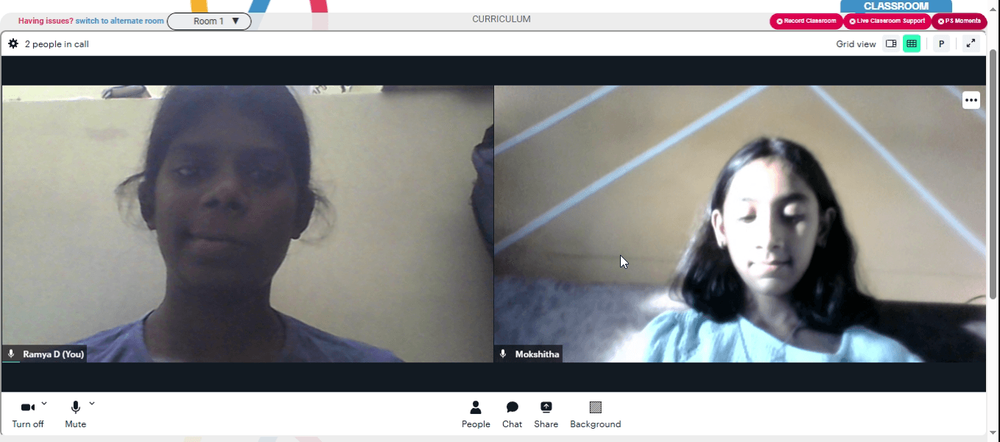Share your screen
The image size is (1000, 442).
(x=546, y=415)
